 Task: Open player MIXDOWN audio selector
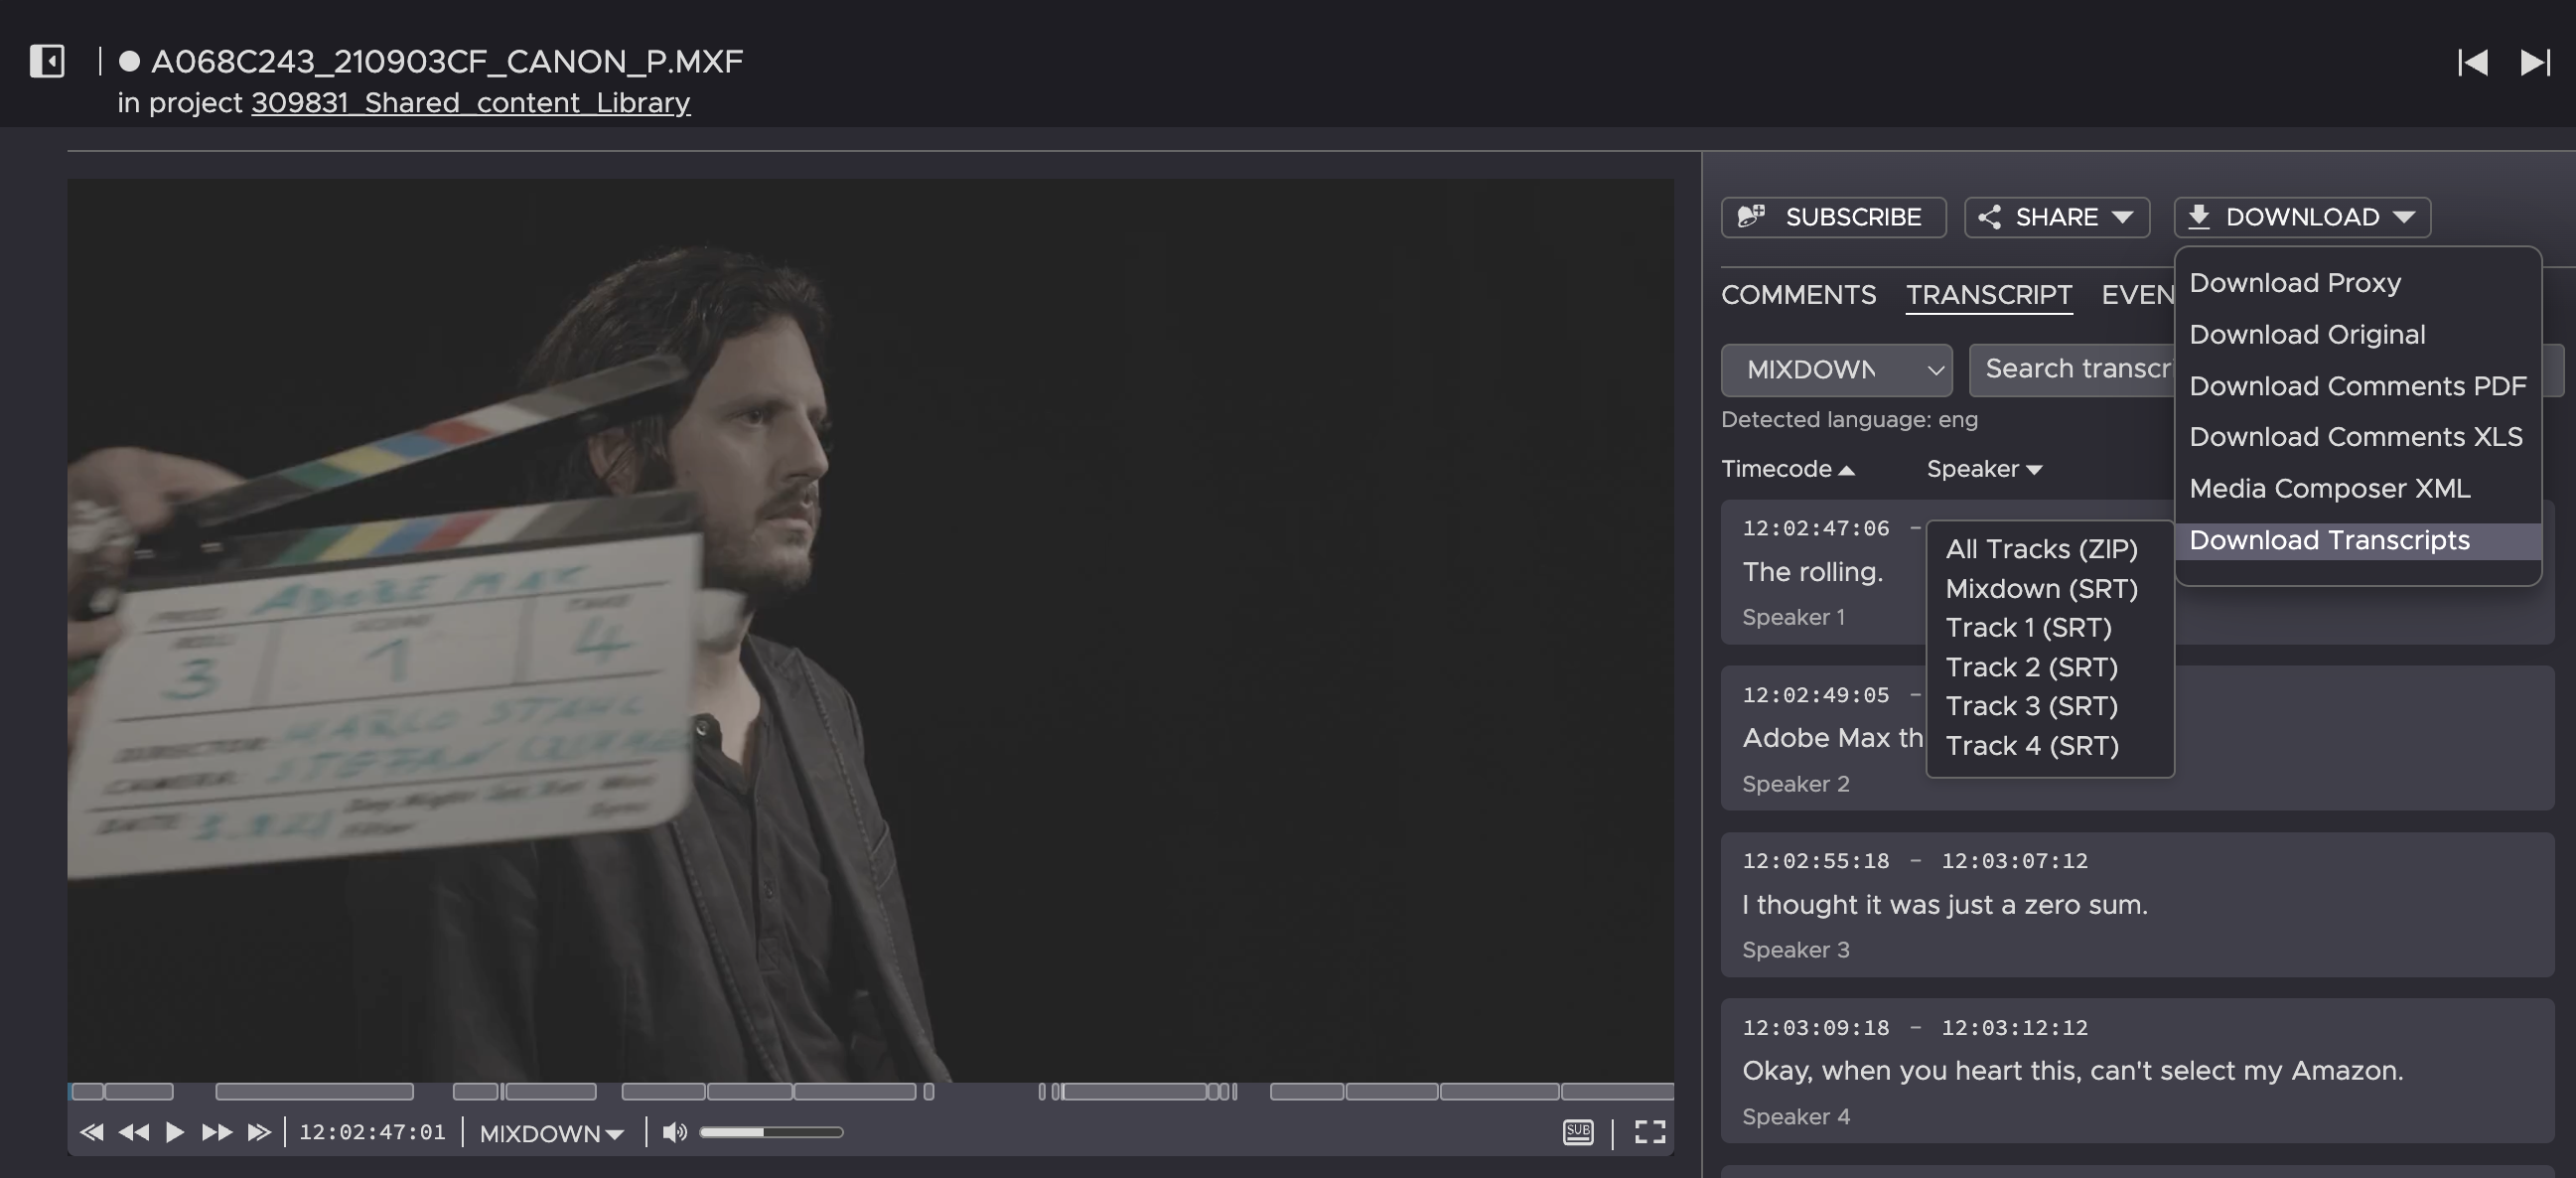[551, 1133]
